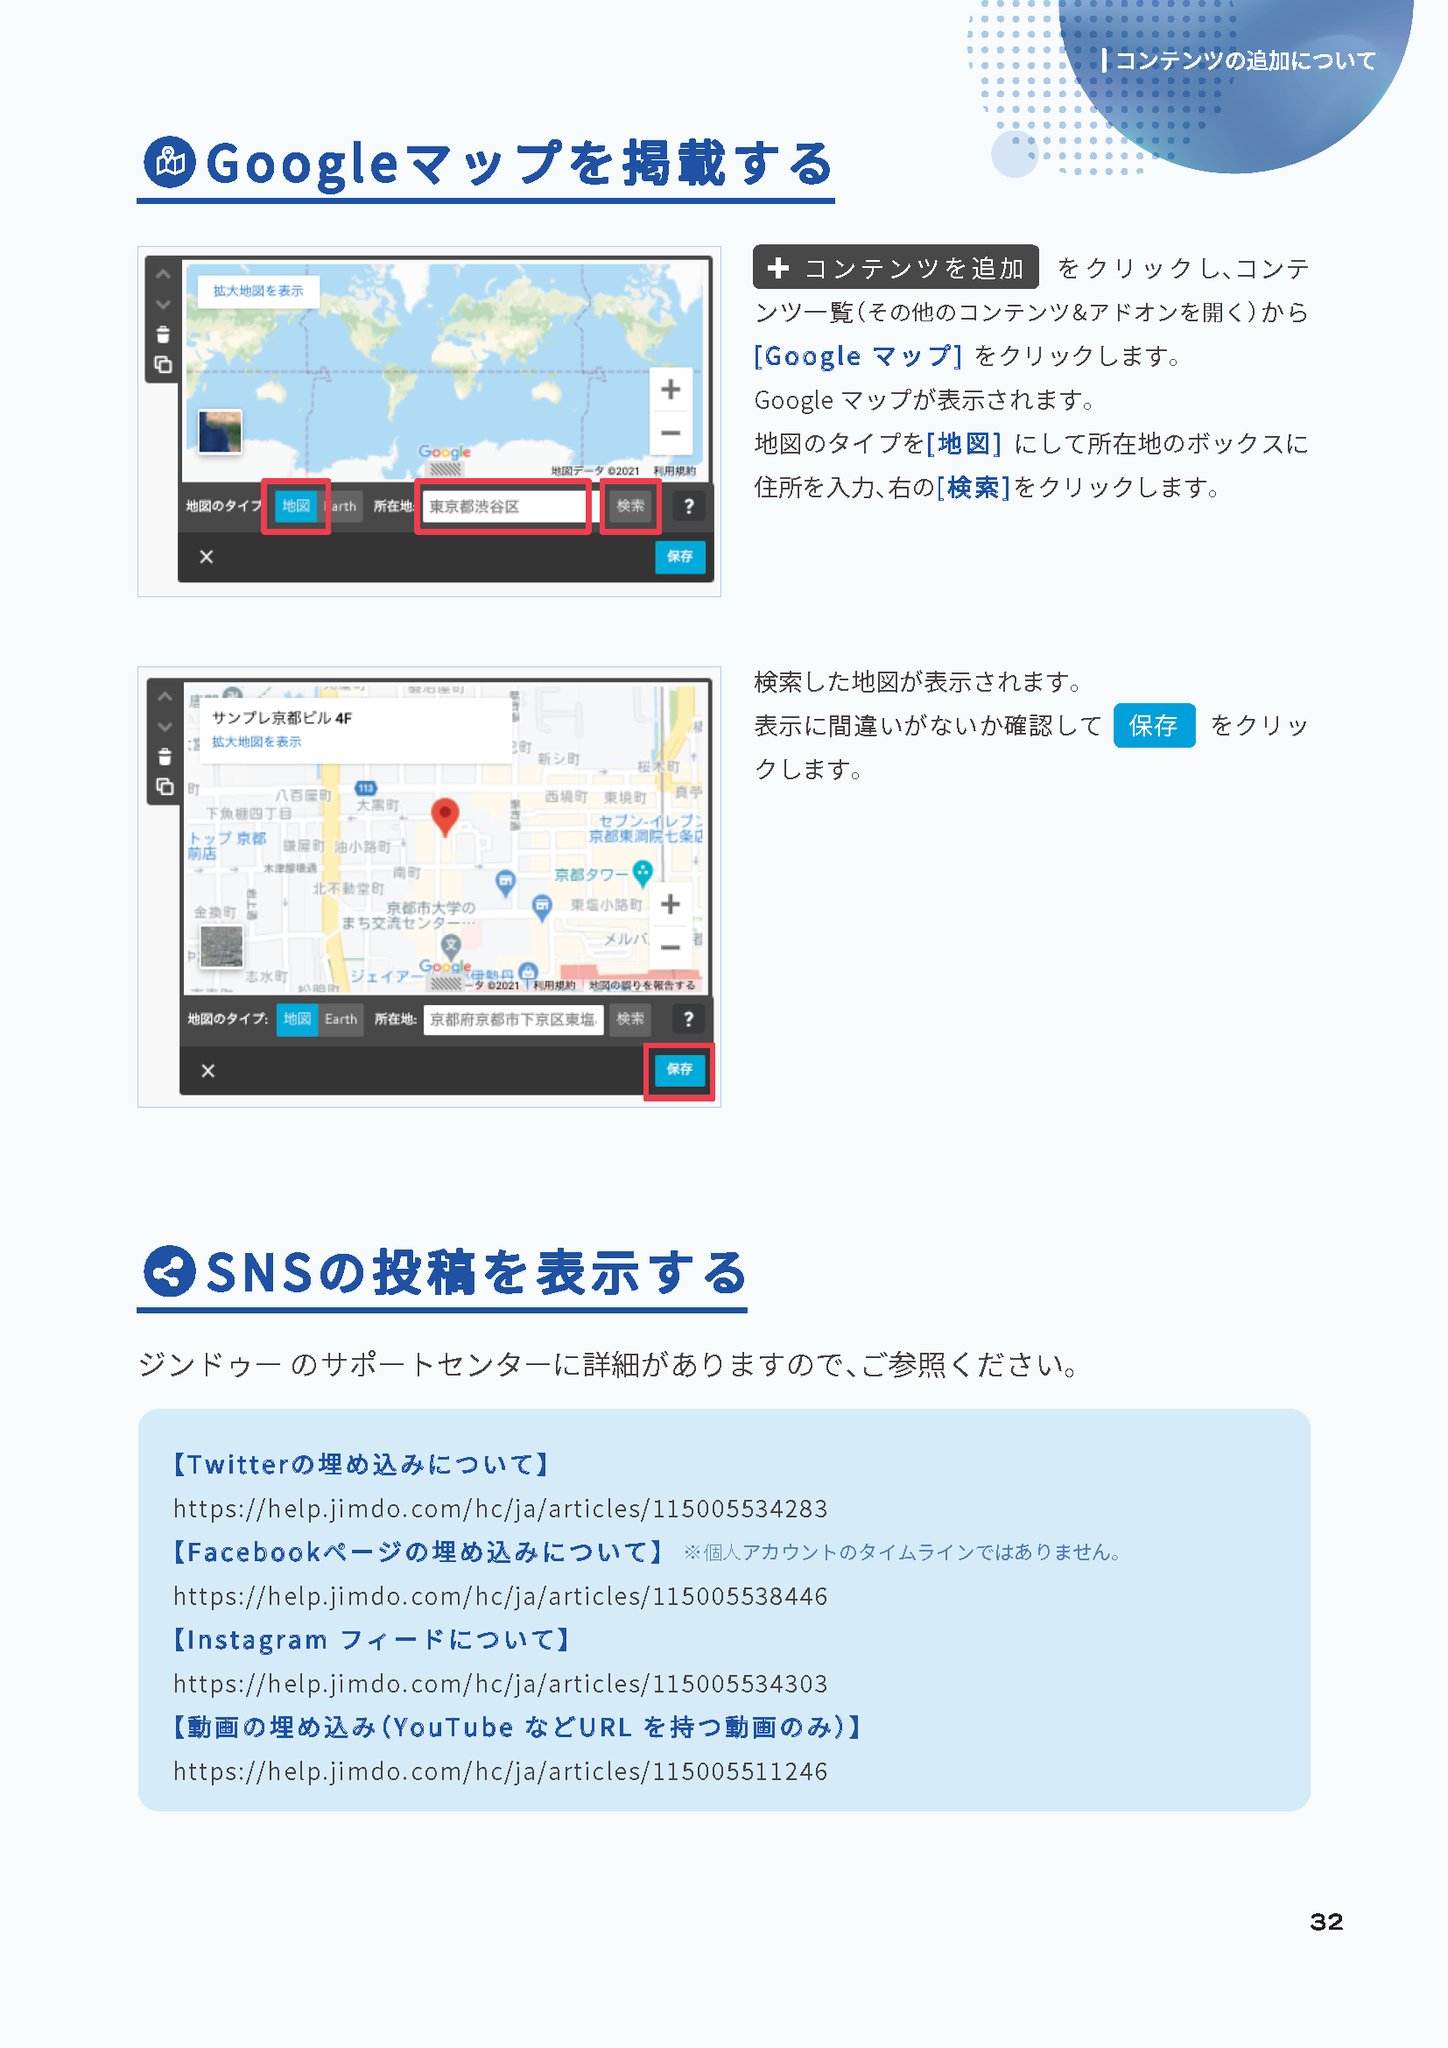The width and height of the screenshot is (1448, 2048).
Task: Click the red location pin on the Kyoto map
Action: pos(444,816)
